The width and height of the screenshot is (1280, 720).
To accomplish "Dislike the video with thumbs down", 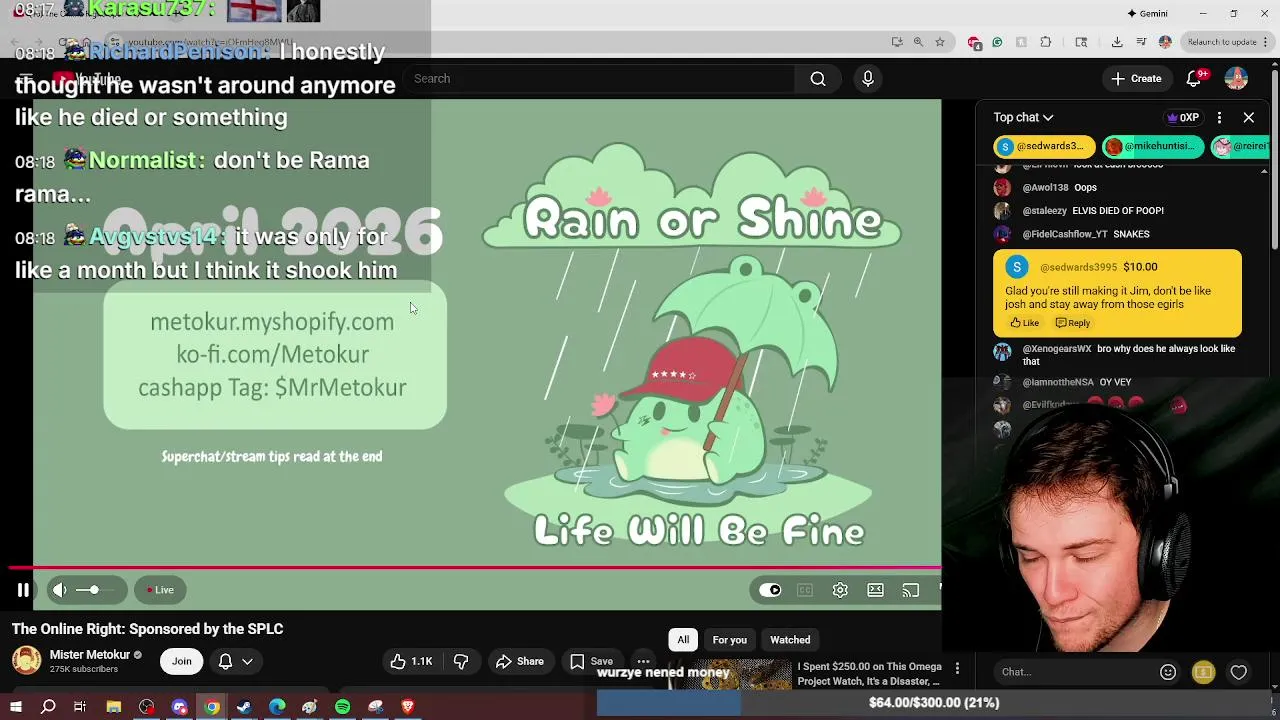I will tap(461, 661).
